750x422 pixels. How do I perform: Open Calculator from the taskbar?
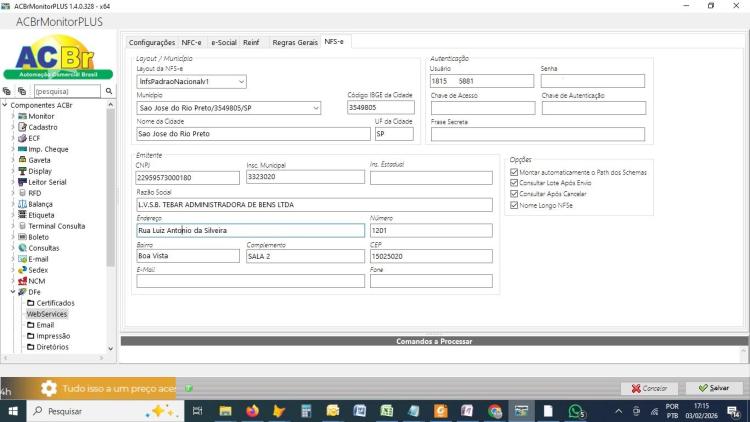coord(306,411)
